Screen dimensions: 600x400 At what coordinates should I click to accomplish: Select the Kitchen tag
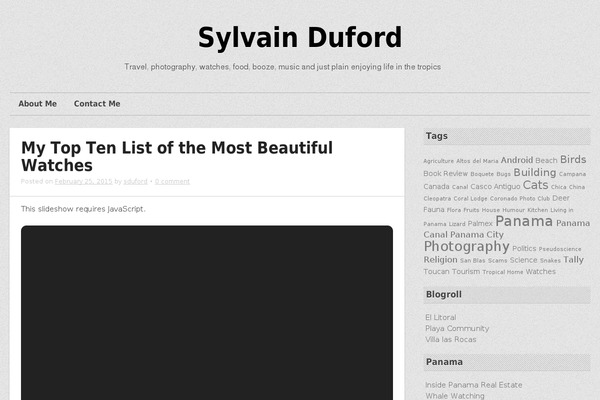tap(538, 210)
